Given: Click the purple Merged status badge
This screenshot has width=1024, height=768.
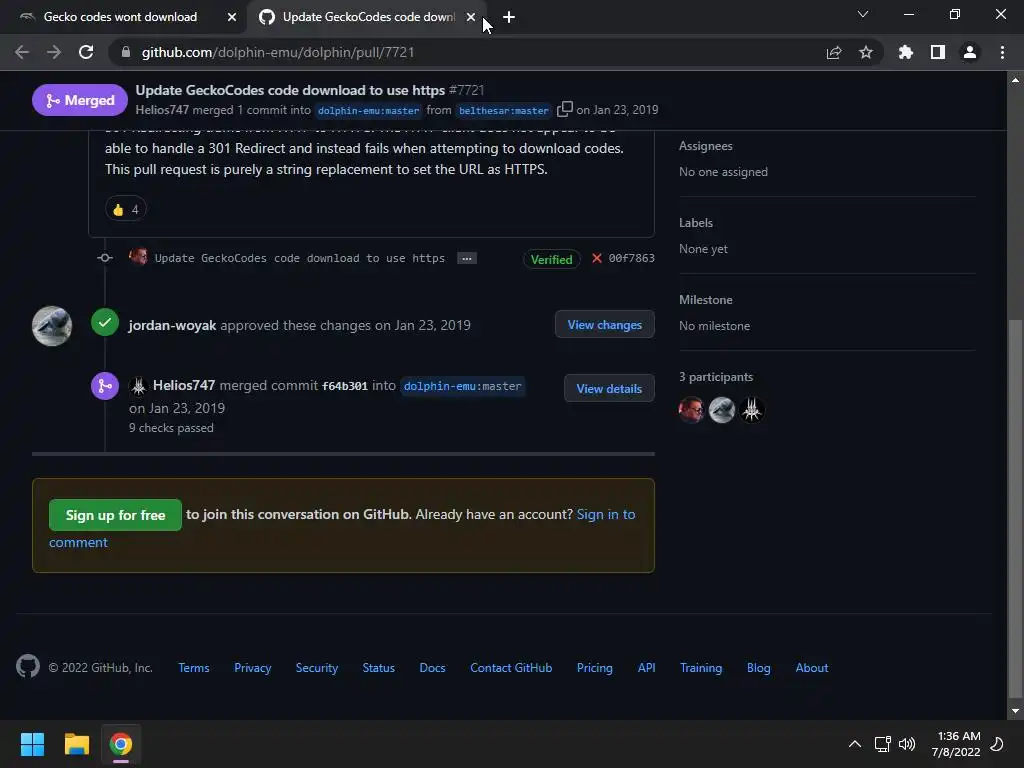Looking at the screenshot, I should [80, 100].
